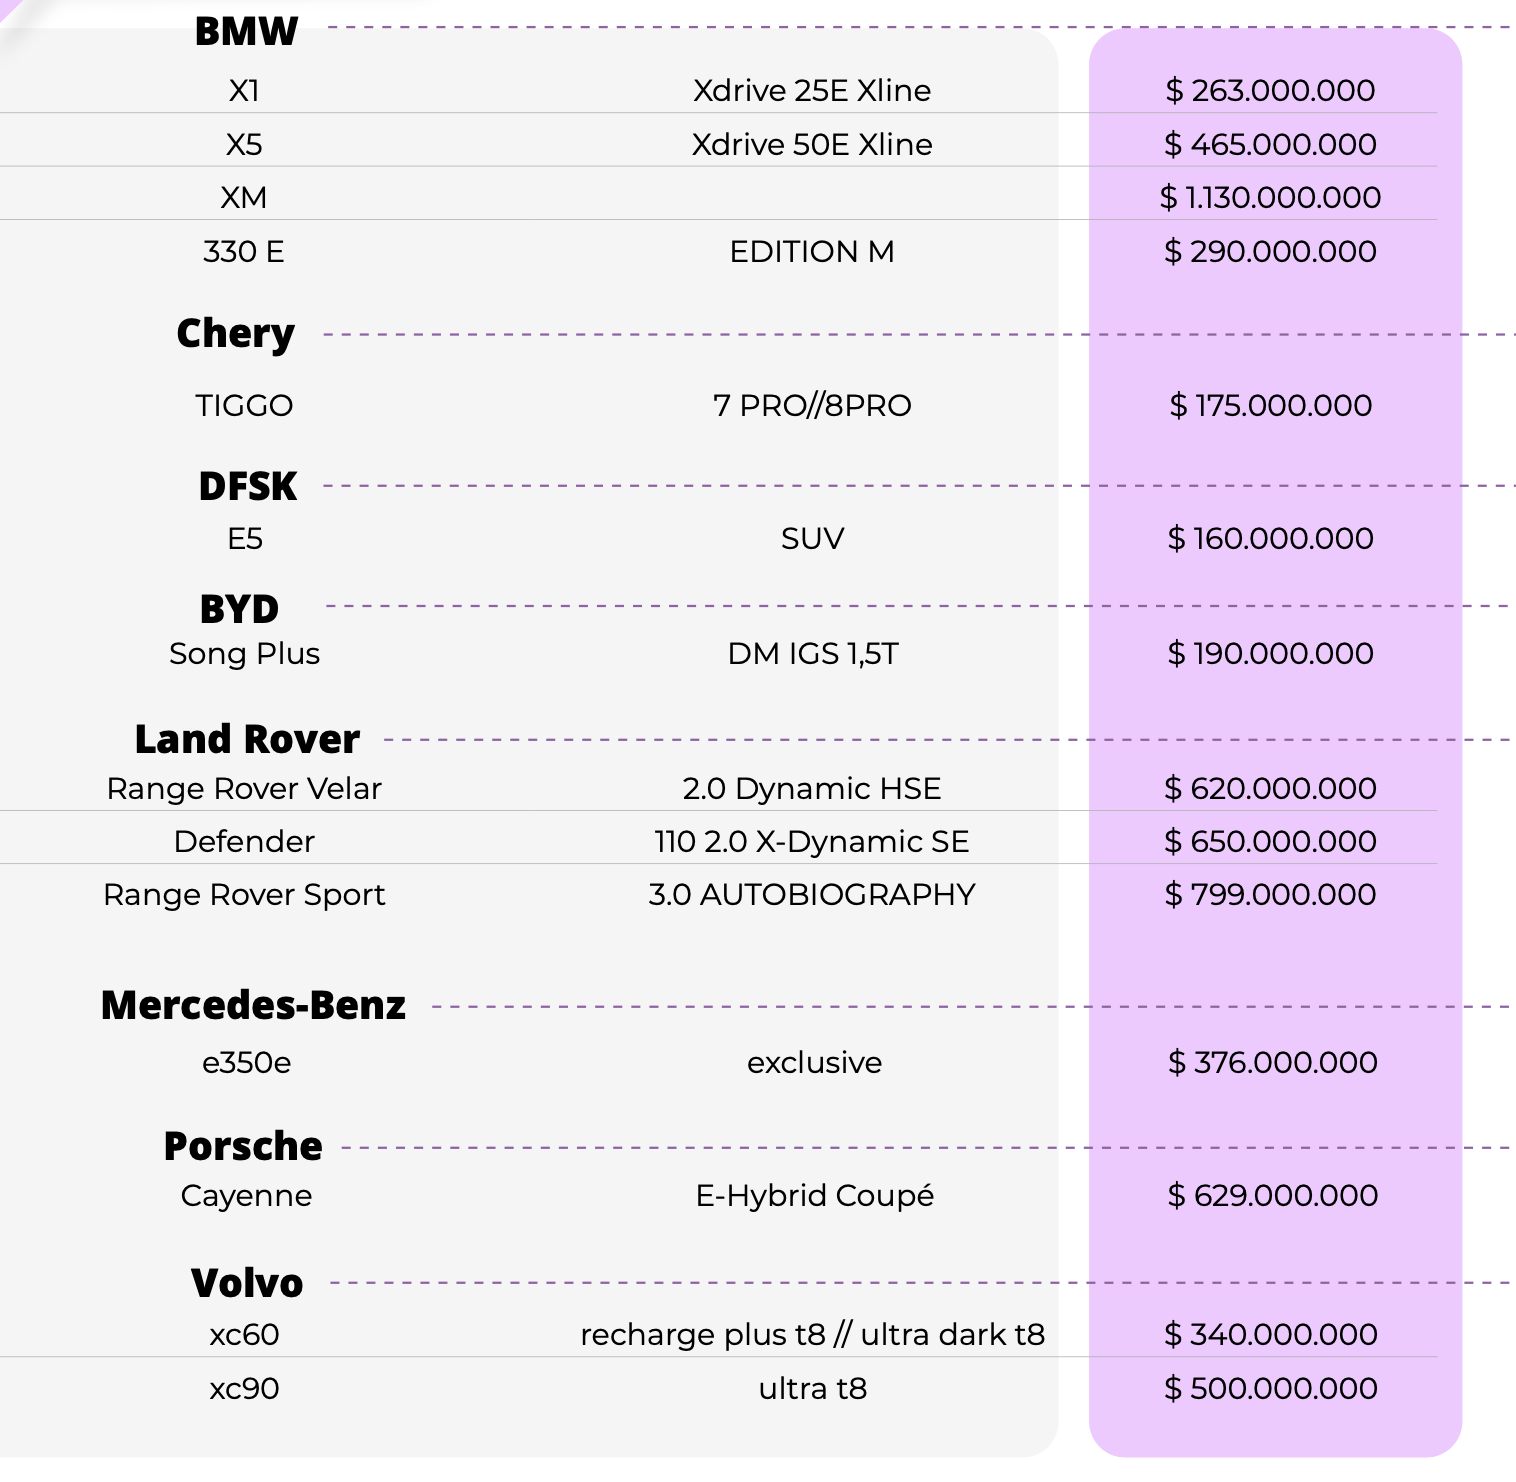Click the 3.0 AUTOBIOGRAPHY version text
Image resolution: width=1516 pixels, height=1482 pixels.
click(812, 895)
